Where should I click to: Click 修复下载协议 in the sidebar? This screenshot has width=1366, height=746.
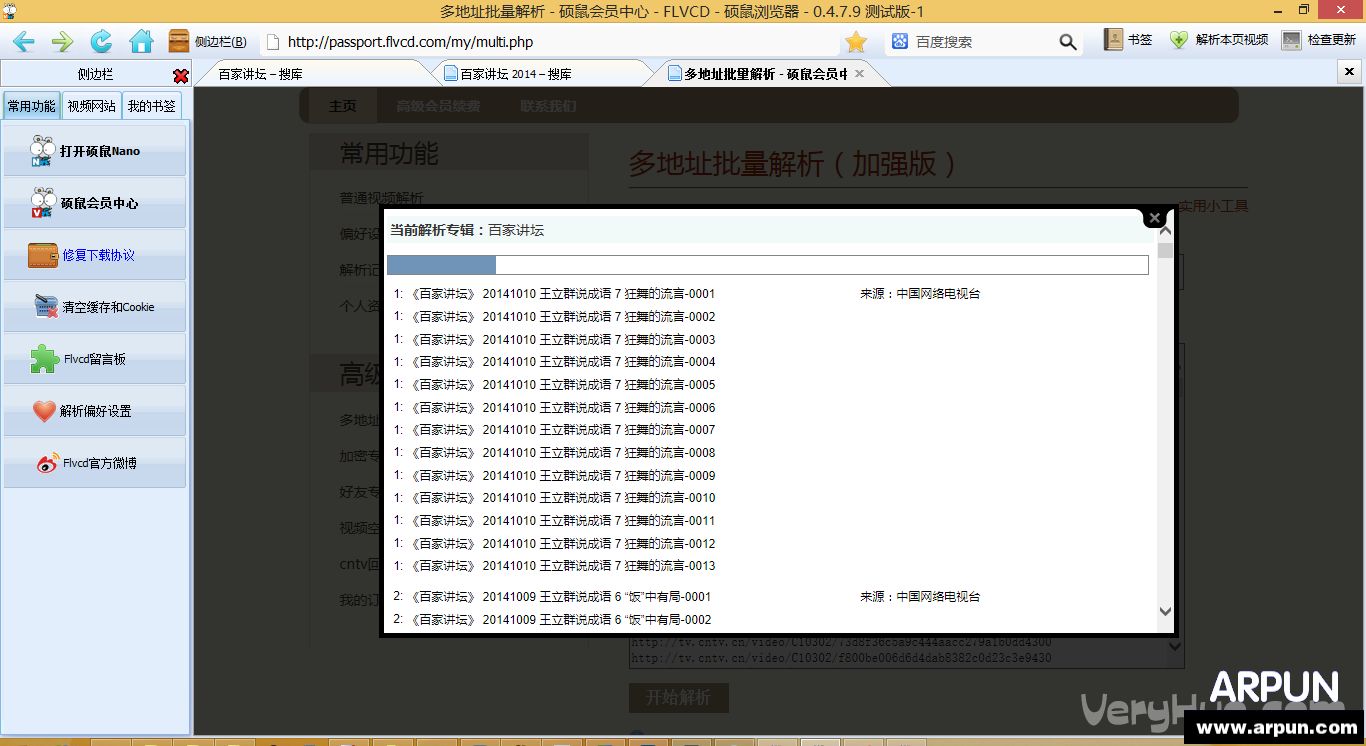pos(95,255)
